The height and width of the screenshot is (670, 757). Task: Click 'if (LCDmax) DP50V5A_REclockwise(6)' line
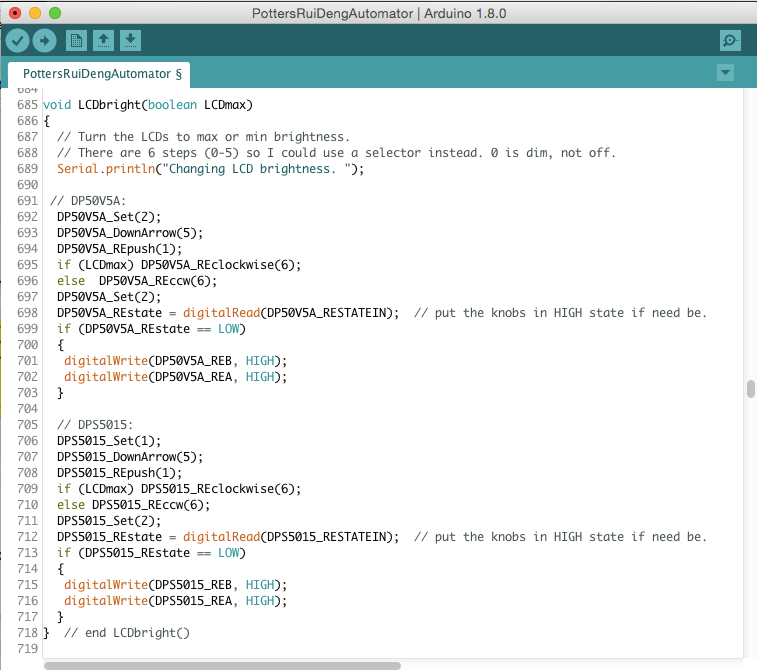pos(179,265)
